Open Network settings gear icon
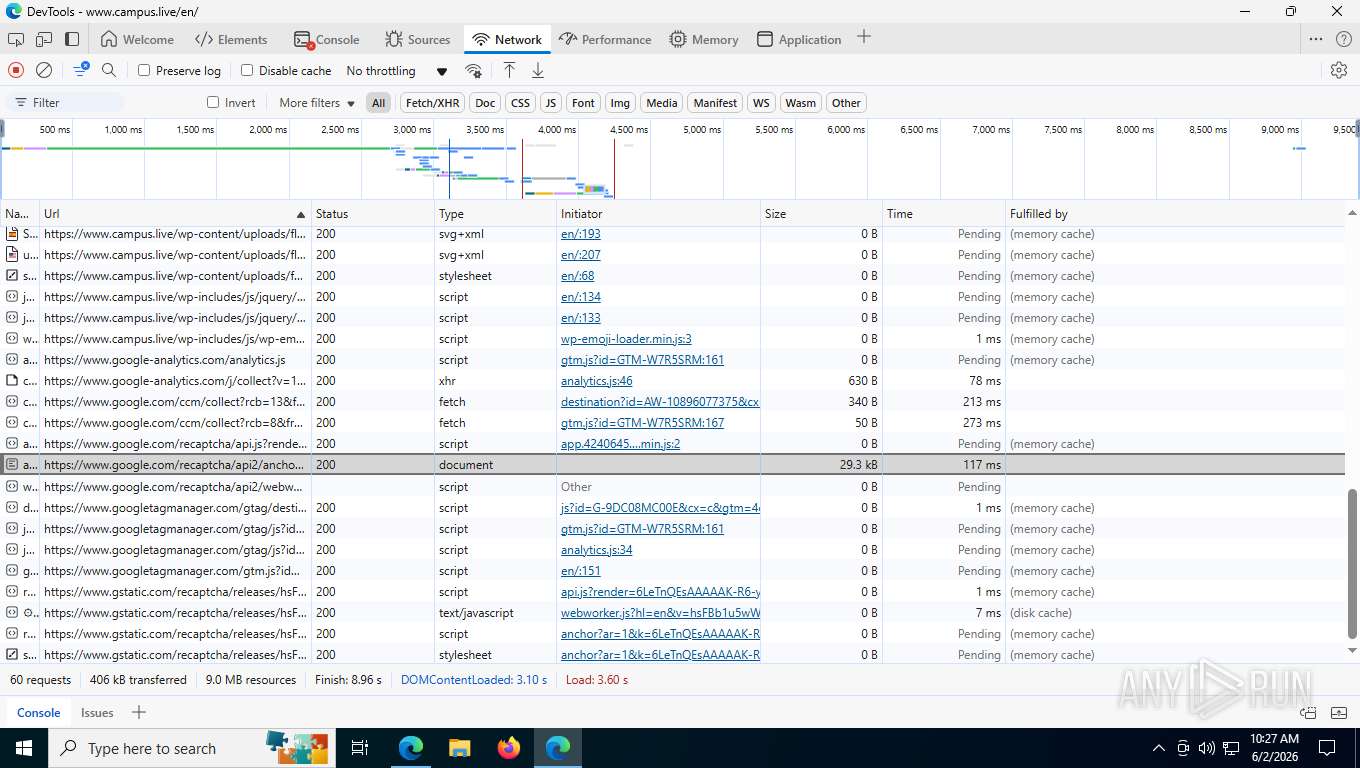The image size is (1360, 768). pyautogui.click(x=1339, y=70)
